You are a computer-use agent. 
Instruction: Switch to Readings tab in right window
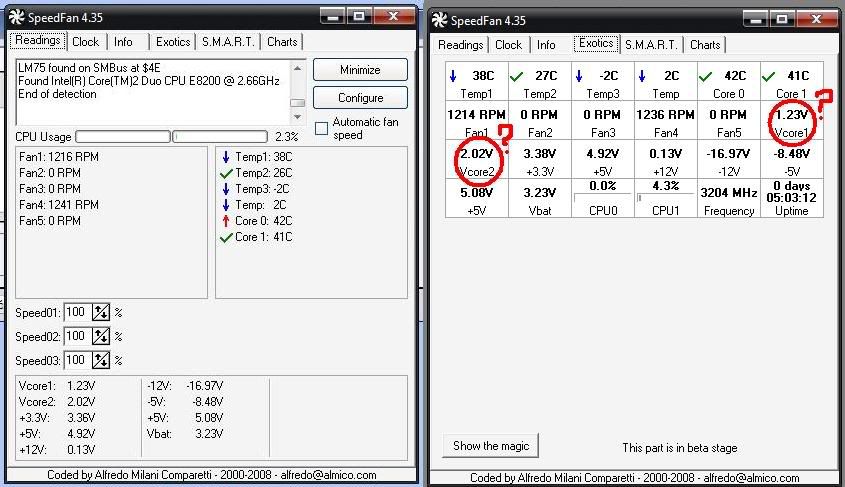coord(461,45)
